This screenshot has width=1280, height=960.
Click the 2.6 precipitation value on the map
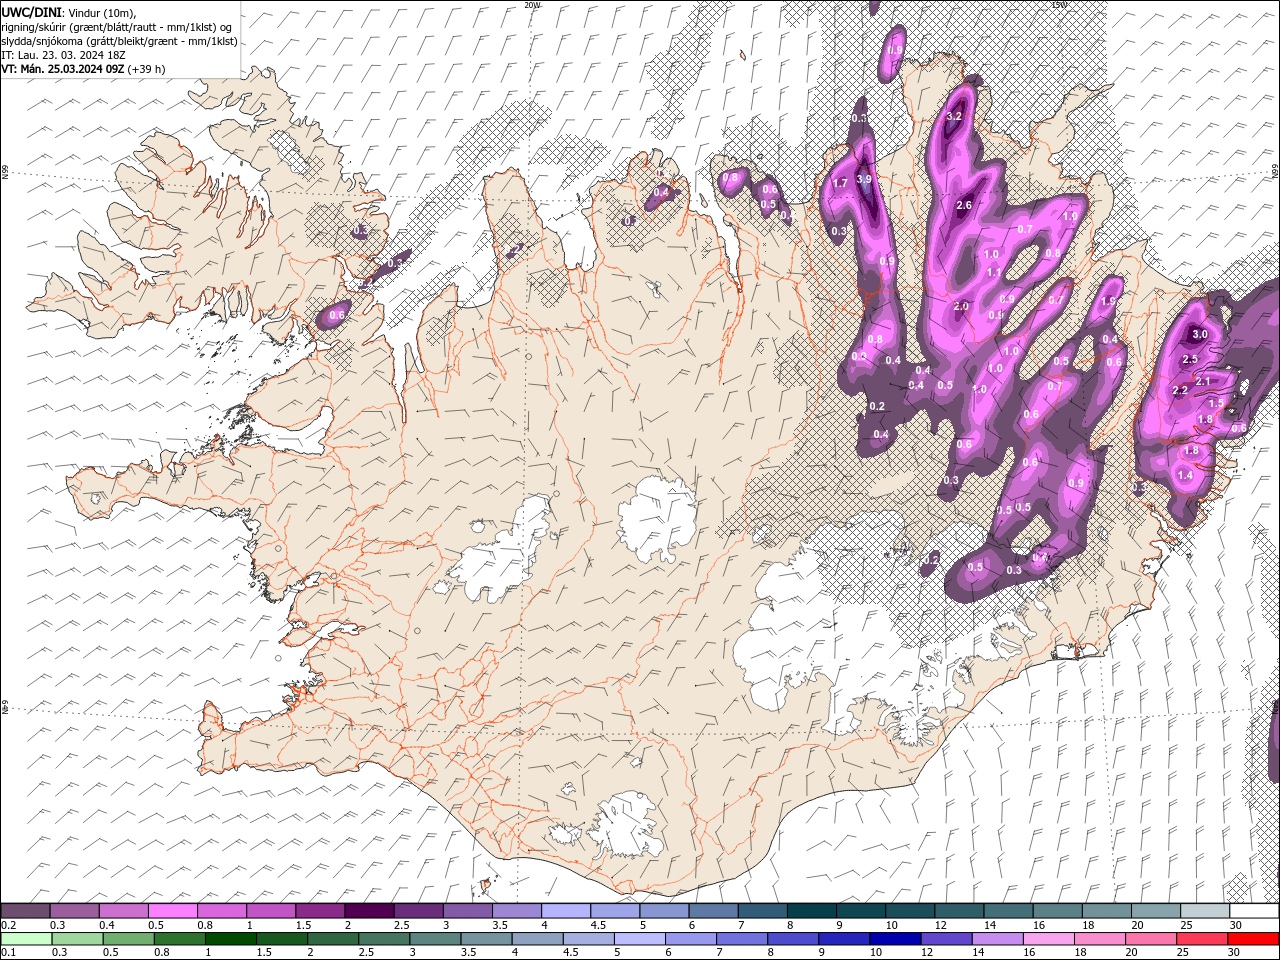click(964, 205)
